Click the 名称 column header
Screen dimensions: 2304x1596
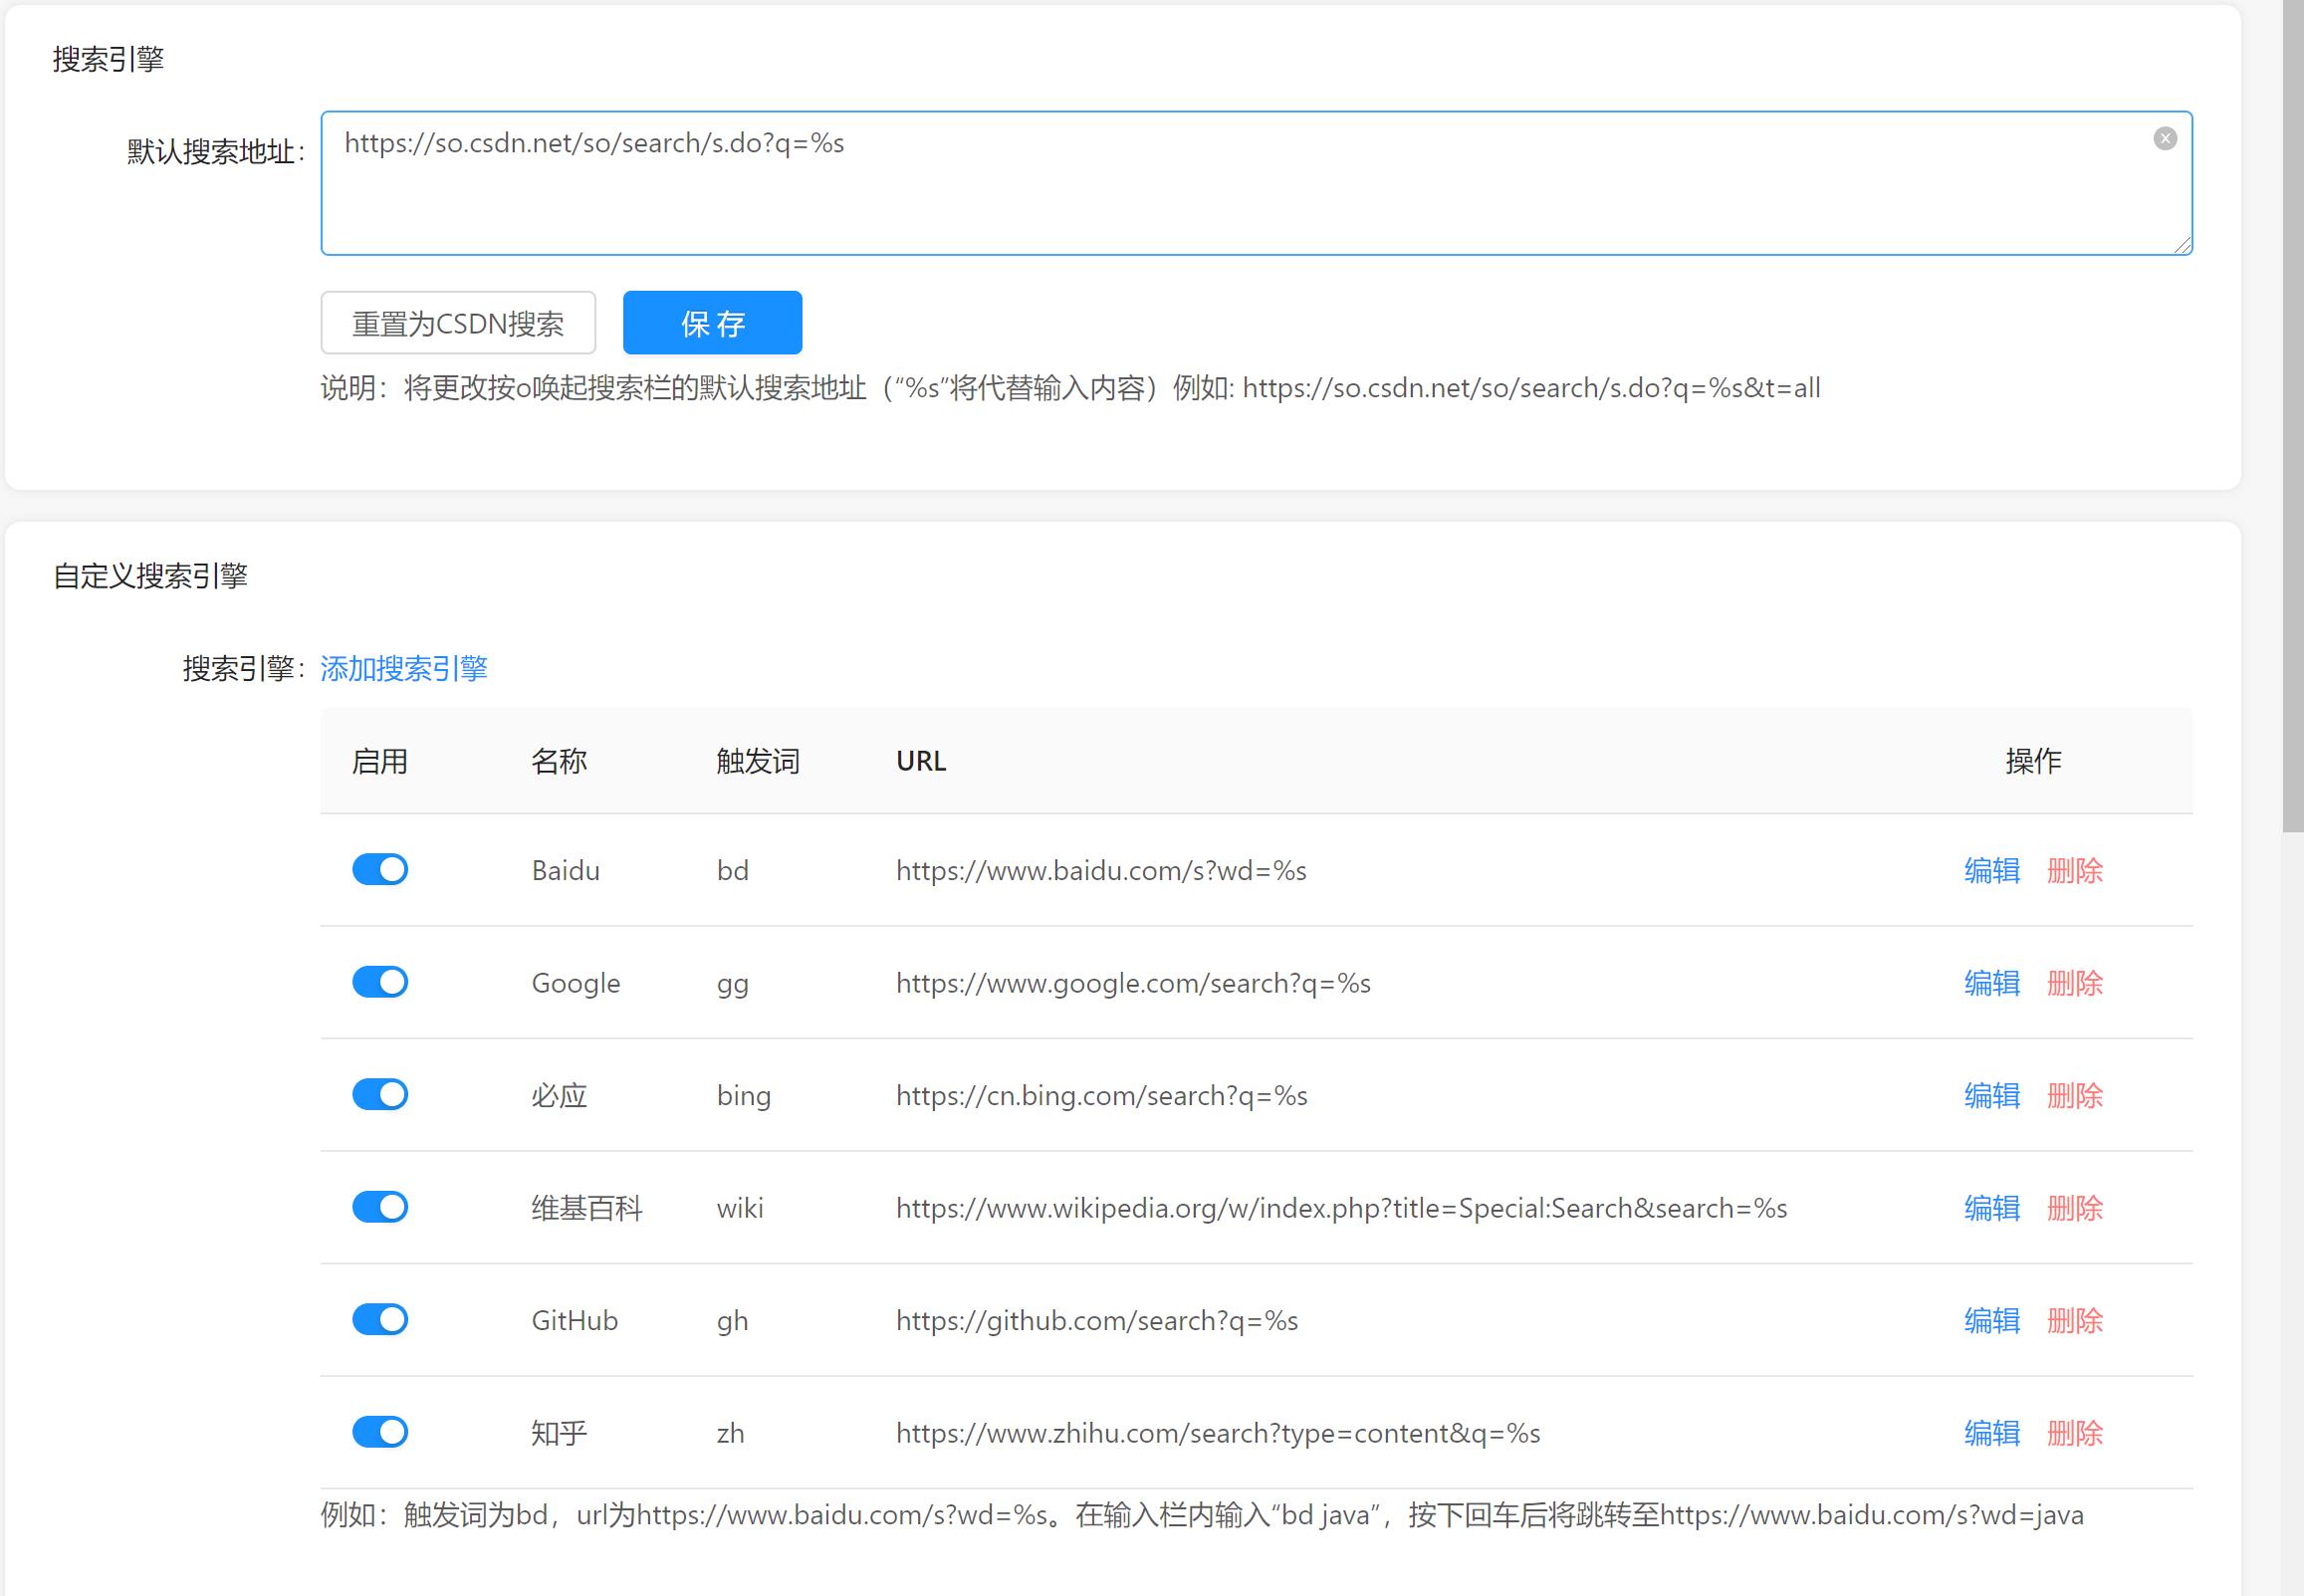click(559, 761)
